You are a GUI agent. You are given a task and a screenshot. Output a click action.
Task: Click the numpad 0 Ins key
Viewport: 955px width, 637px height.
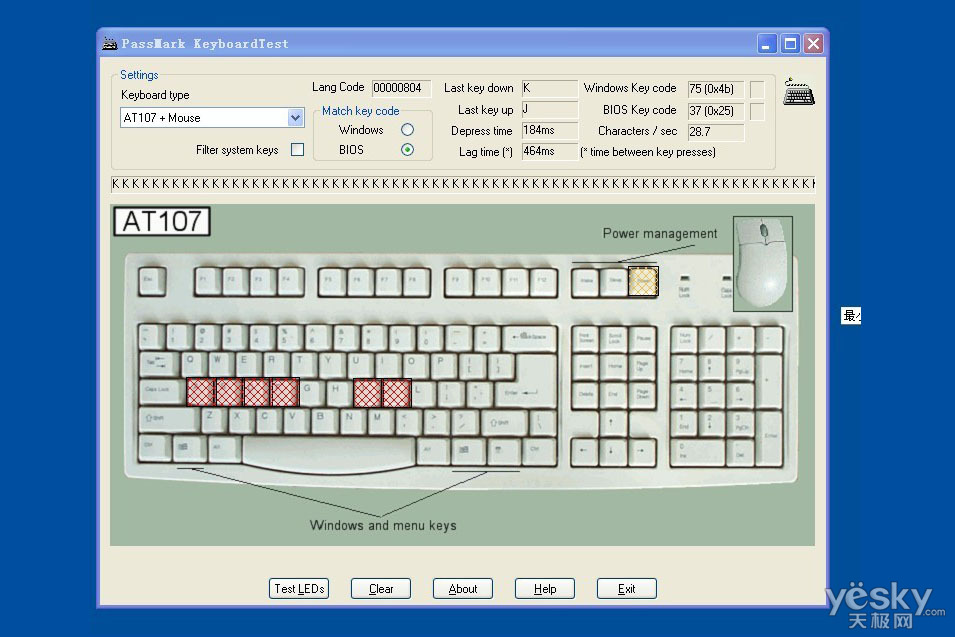pyautogui.click(x=698, y=452)
